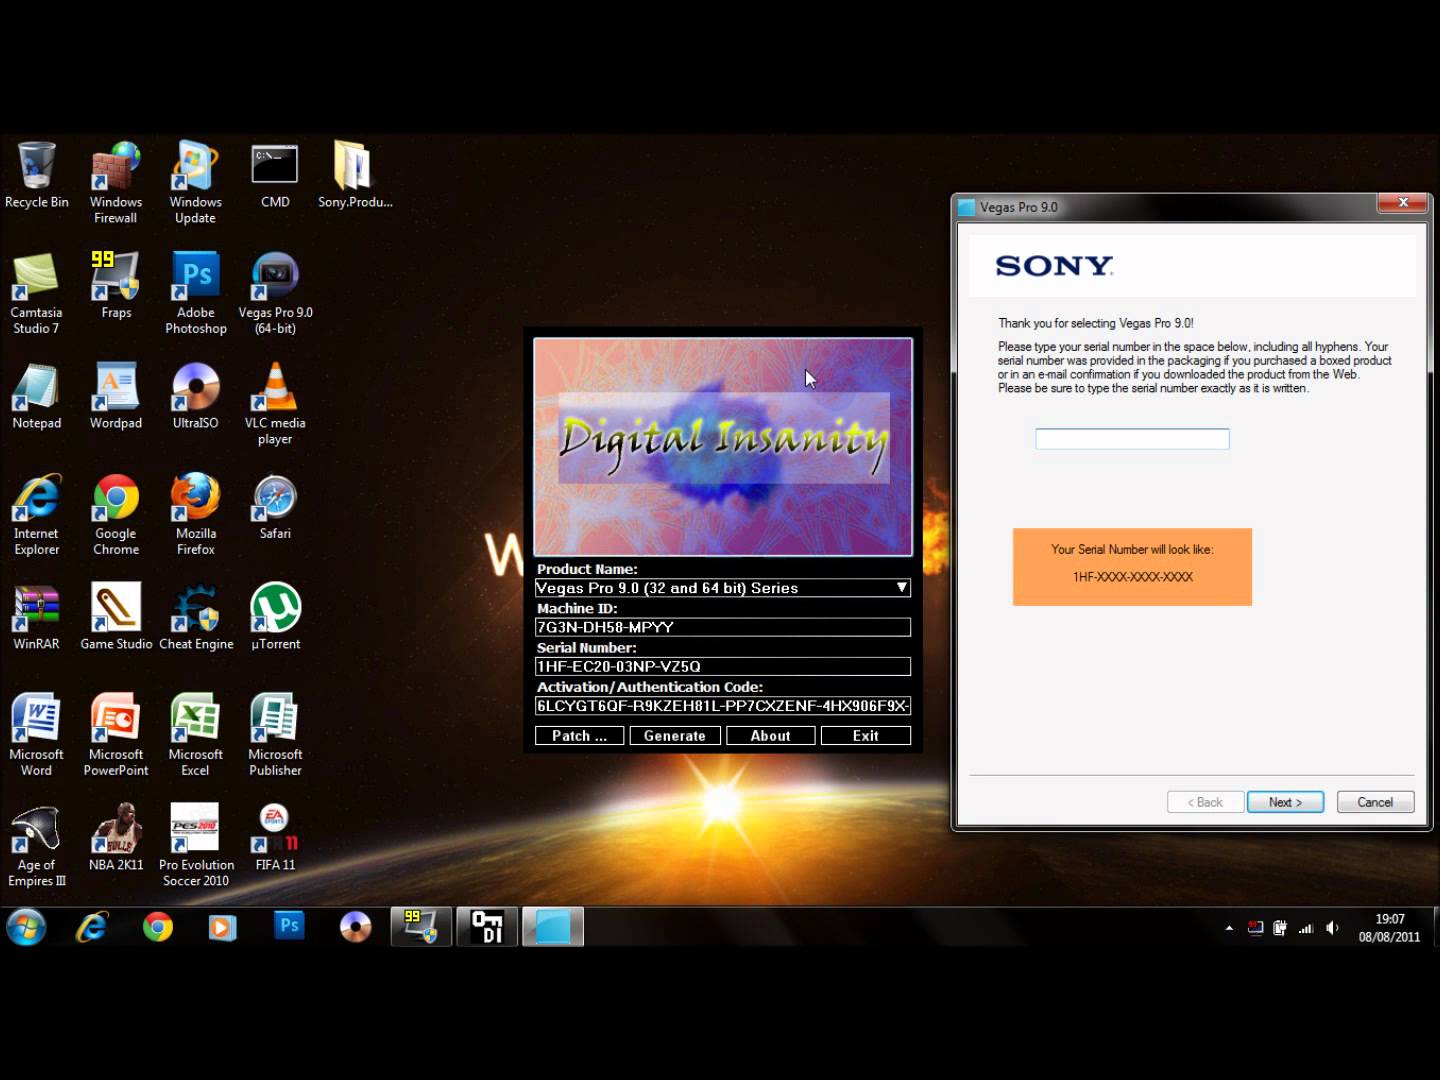This screenshot has height=1080, width=1440.
Task: Switch to Vegas Pro setup taskbar button
Action: (553, 928)
